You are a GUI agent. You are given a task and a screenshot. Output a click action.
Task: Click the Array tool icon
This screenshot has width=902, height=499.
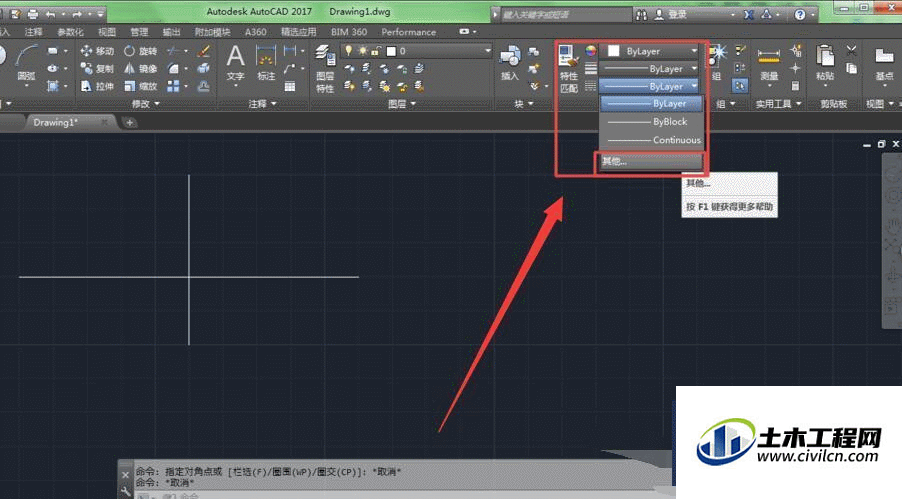pos(173,86)
